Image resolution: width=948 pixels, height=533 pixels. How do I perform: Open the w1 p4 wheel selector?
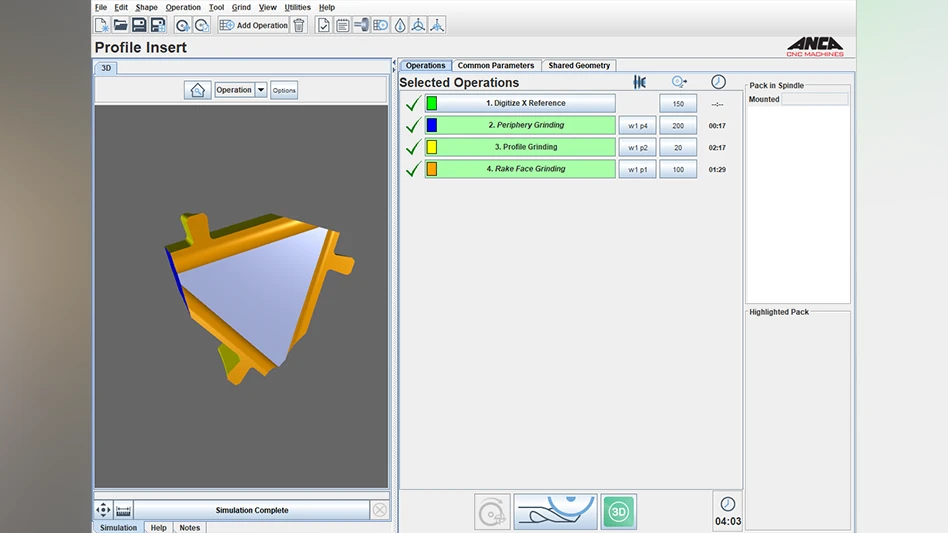coord(637,126)
